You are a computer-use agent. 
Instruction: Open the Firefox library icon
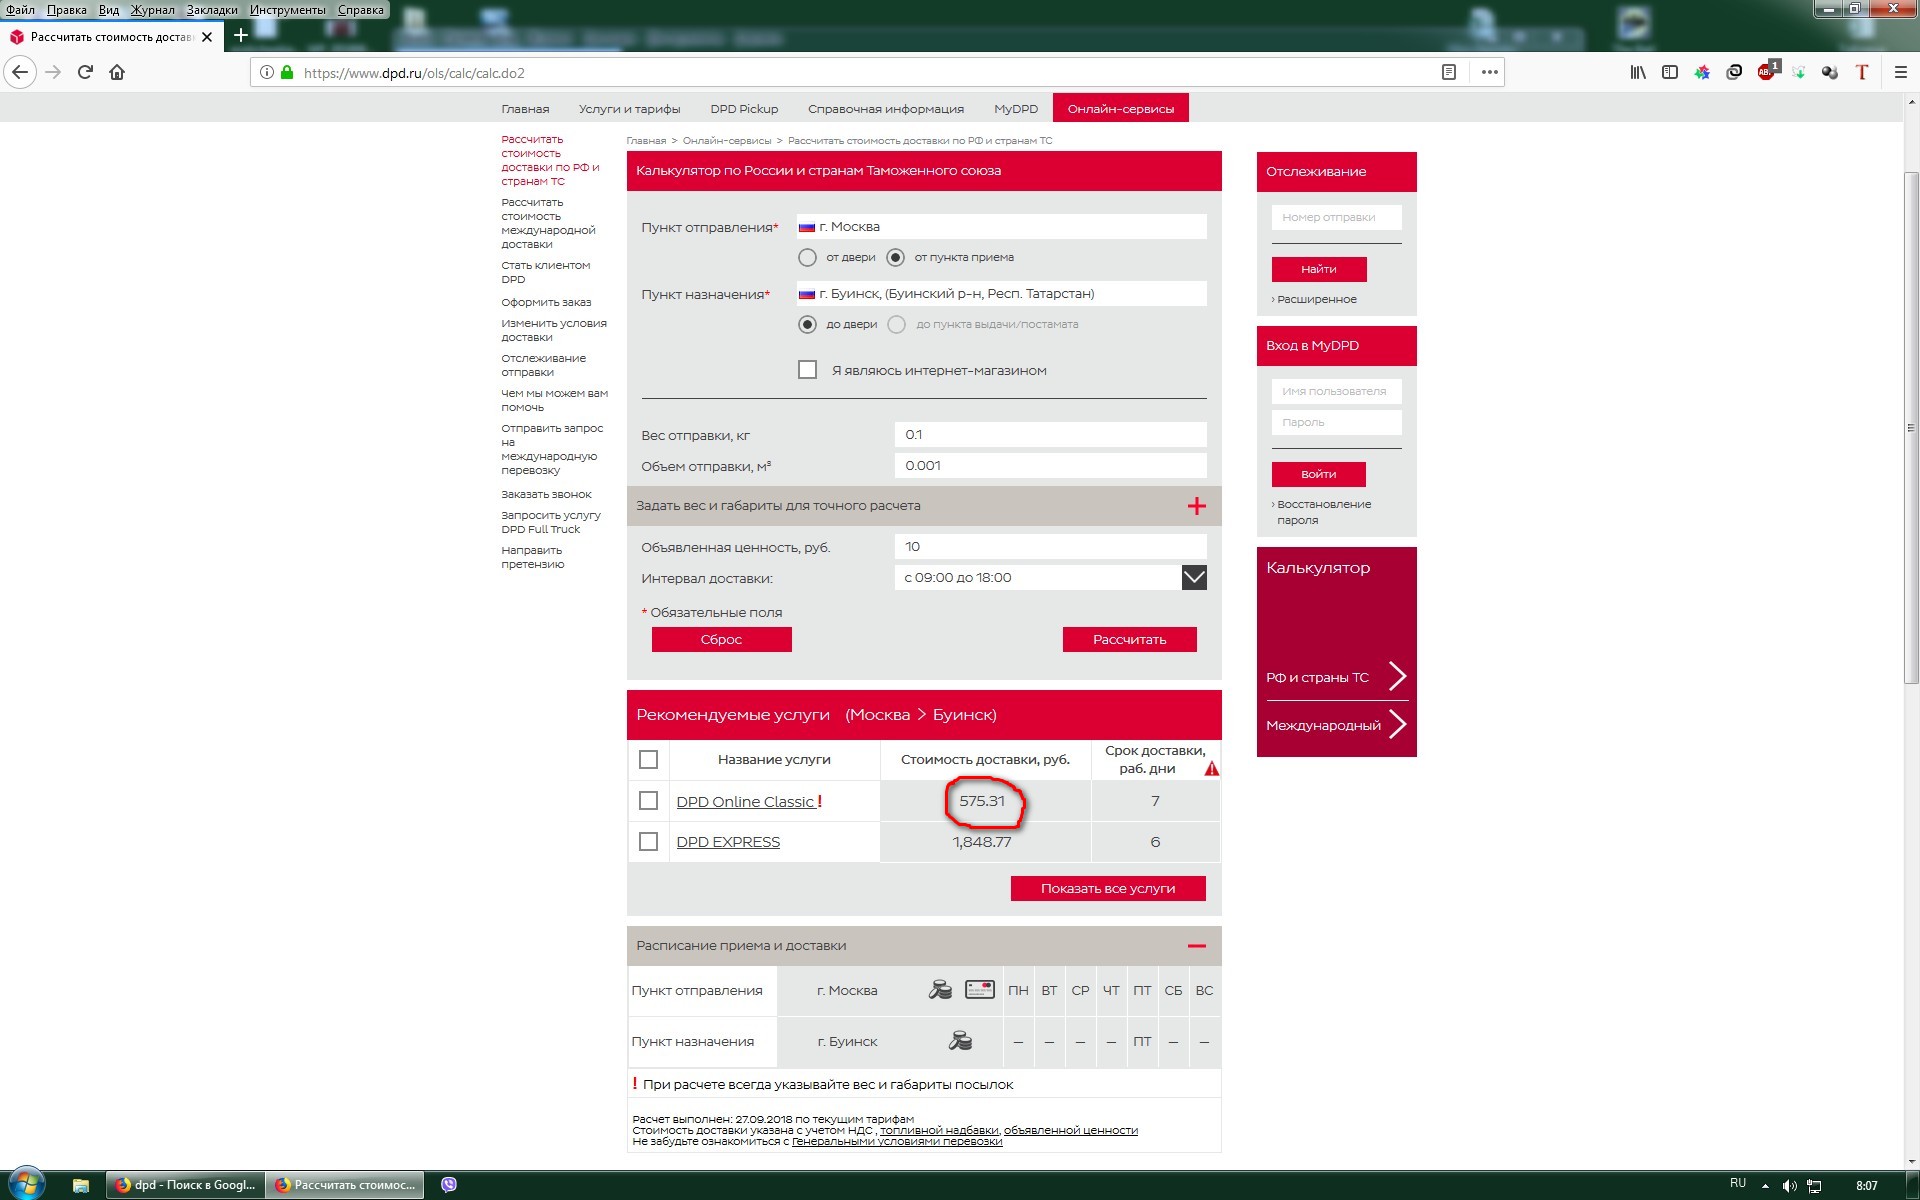pyautogui.click(x=1638, y=72)
